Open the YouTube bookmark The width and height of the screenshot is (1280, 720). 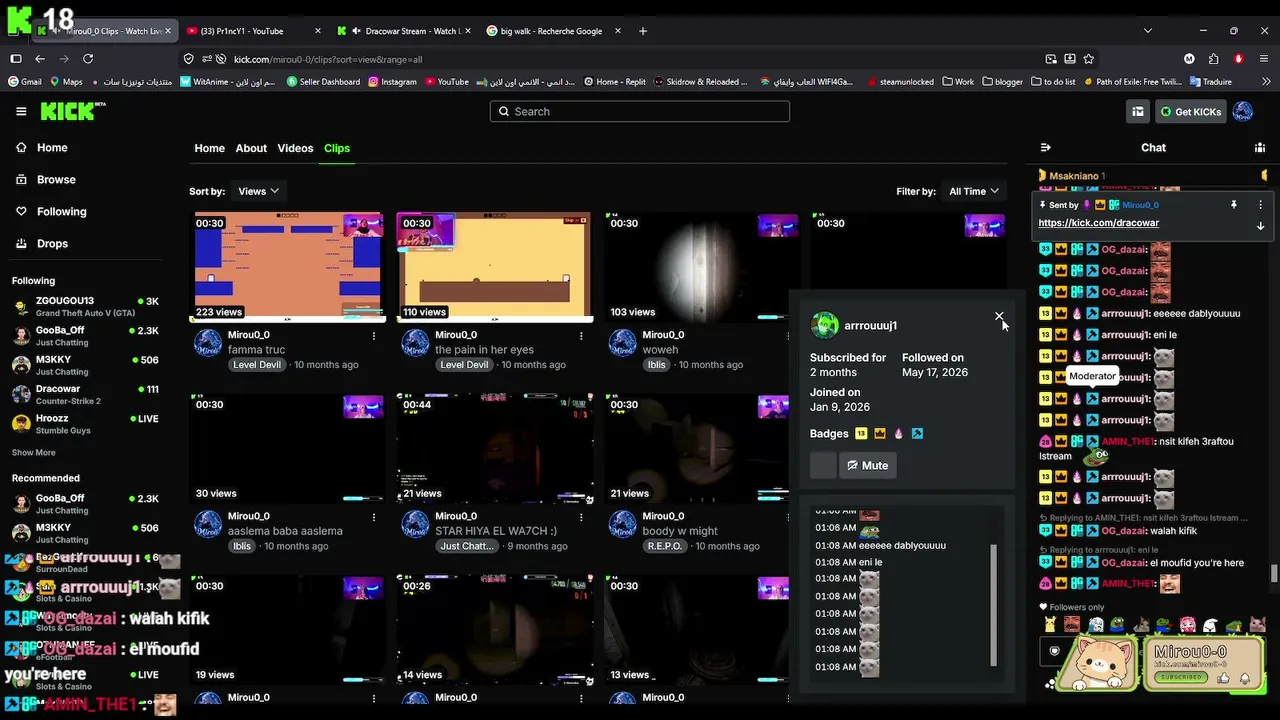446,82
